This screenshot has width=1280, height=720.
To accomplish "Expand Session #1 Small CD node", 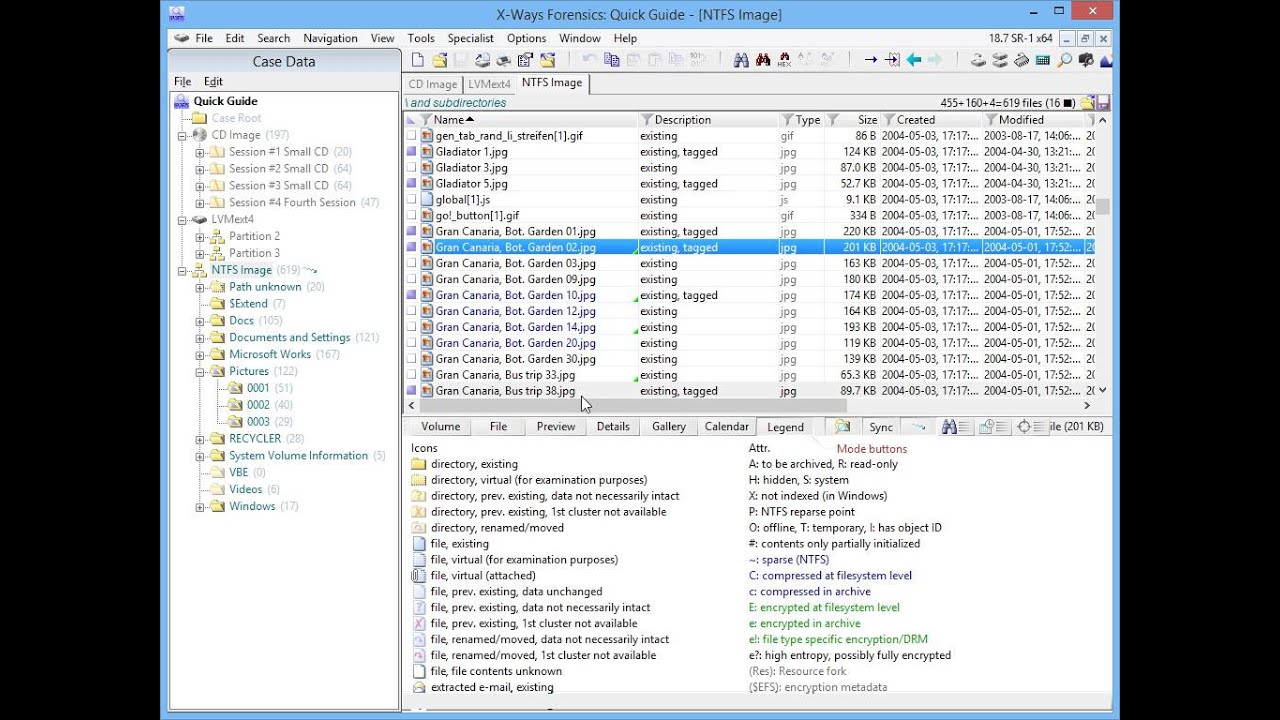I will [x=200, y=152].
